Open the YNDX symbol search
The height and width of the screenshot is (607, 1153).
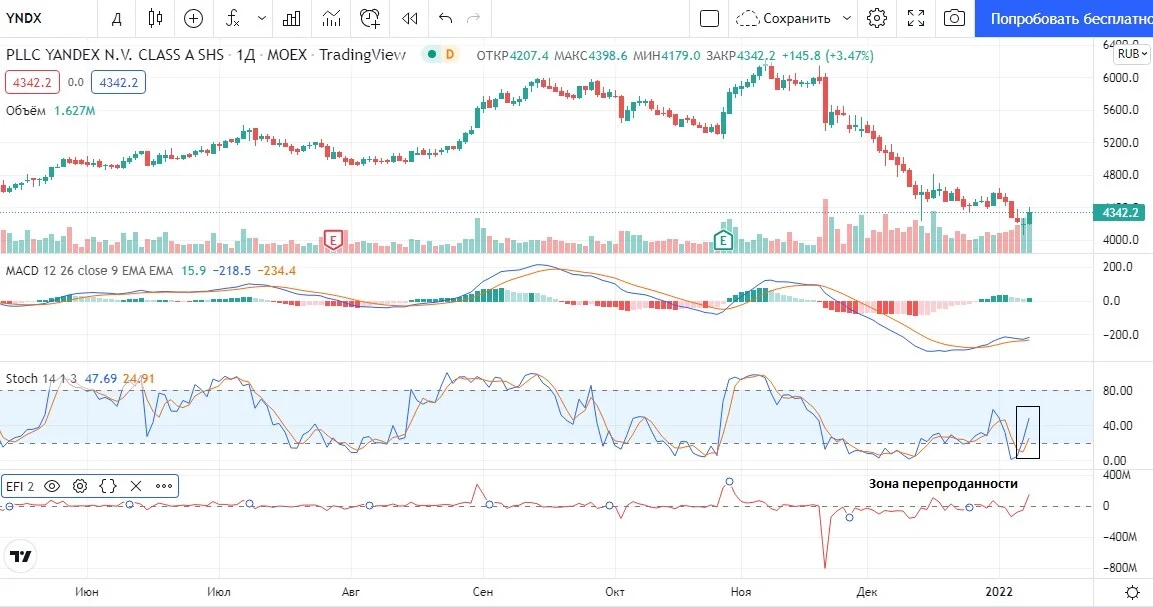tap(24, 18)
